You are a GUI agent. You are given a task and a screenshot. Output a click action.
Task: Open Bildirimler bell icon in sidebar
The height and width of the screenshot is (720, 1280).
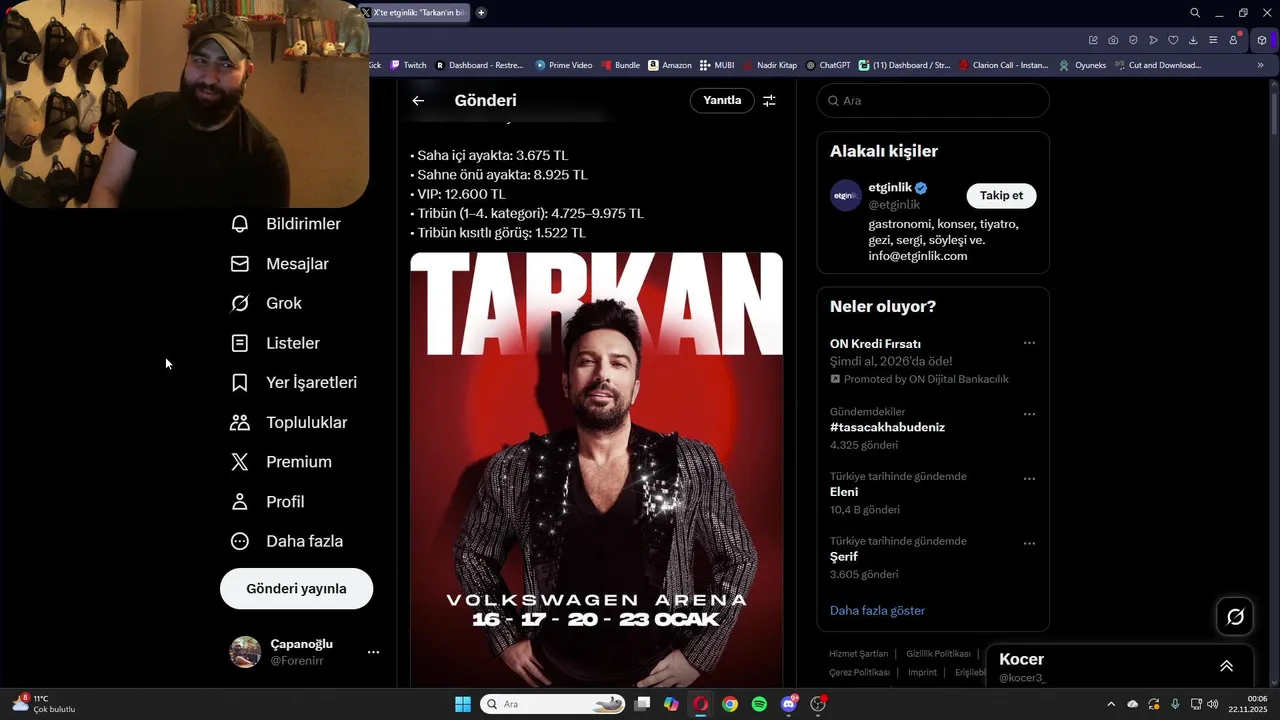pyautogui.click(x=240, y=224)
